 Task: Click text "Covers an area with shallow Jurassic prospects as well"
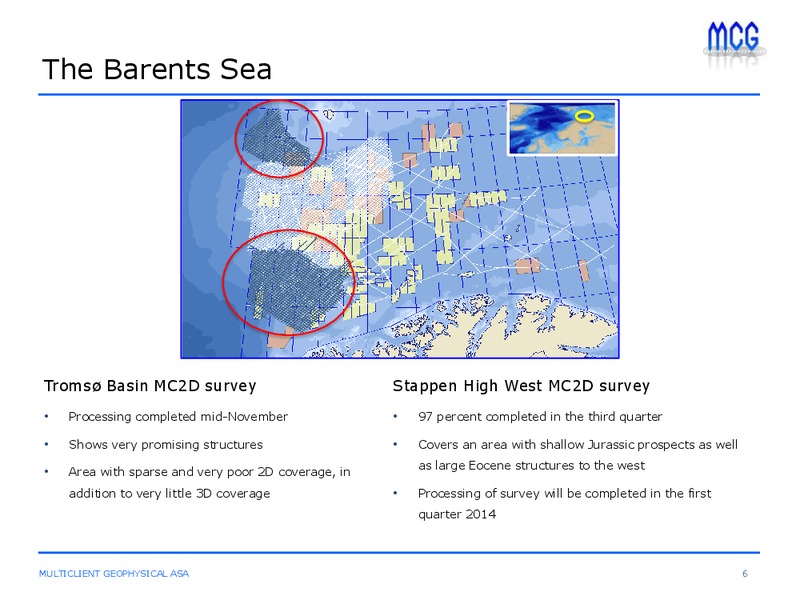tap(578, 444)
